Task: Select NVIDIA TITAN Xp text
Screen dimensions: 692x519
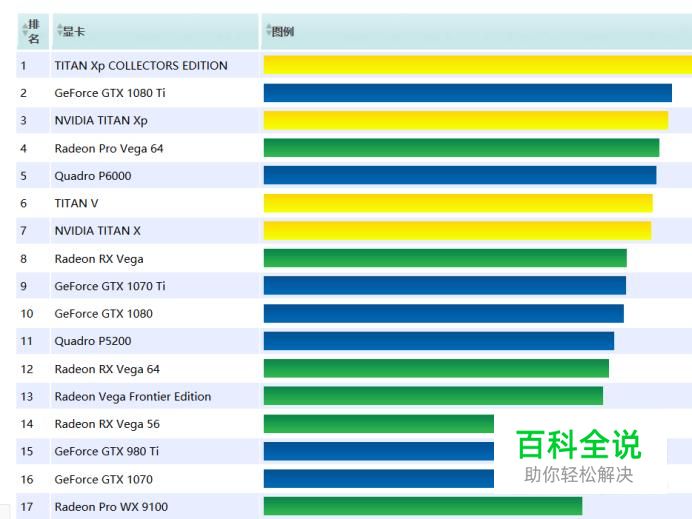Action: (x=101, y=120)
